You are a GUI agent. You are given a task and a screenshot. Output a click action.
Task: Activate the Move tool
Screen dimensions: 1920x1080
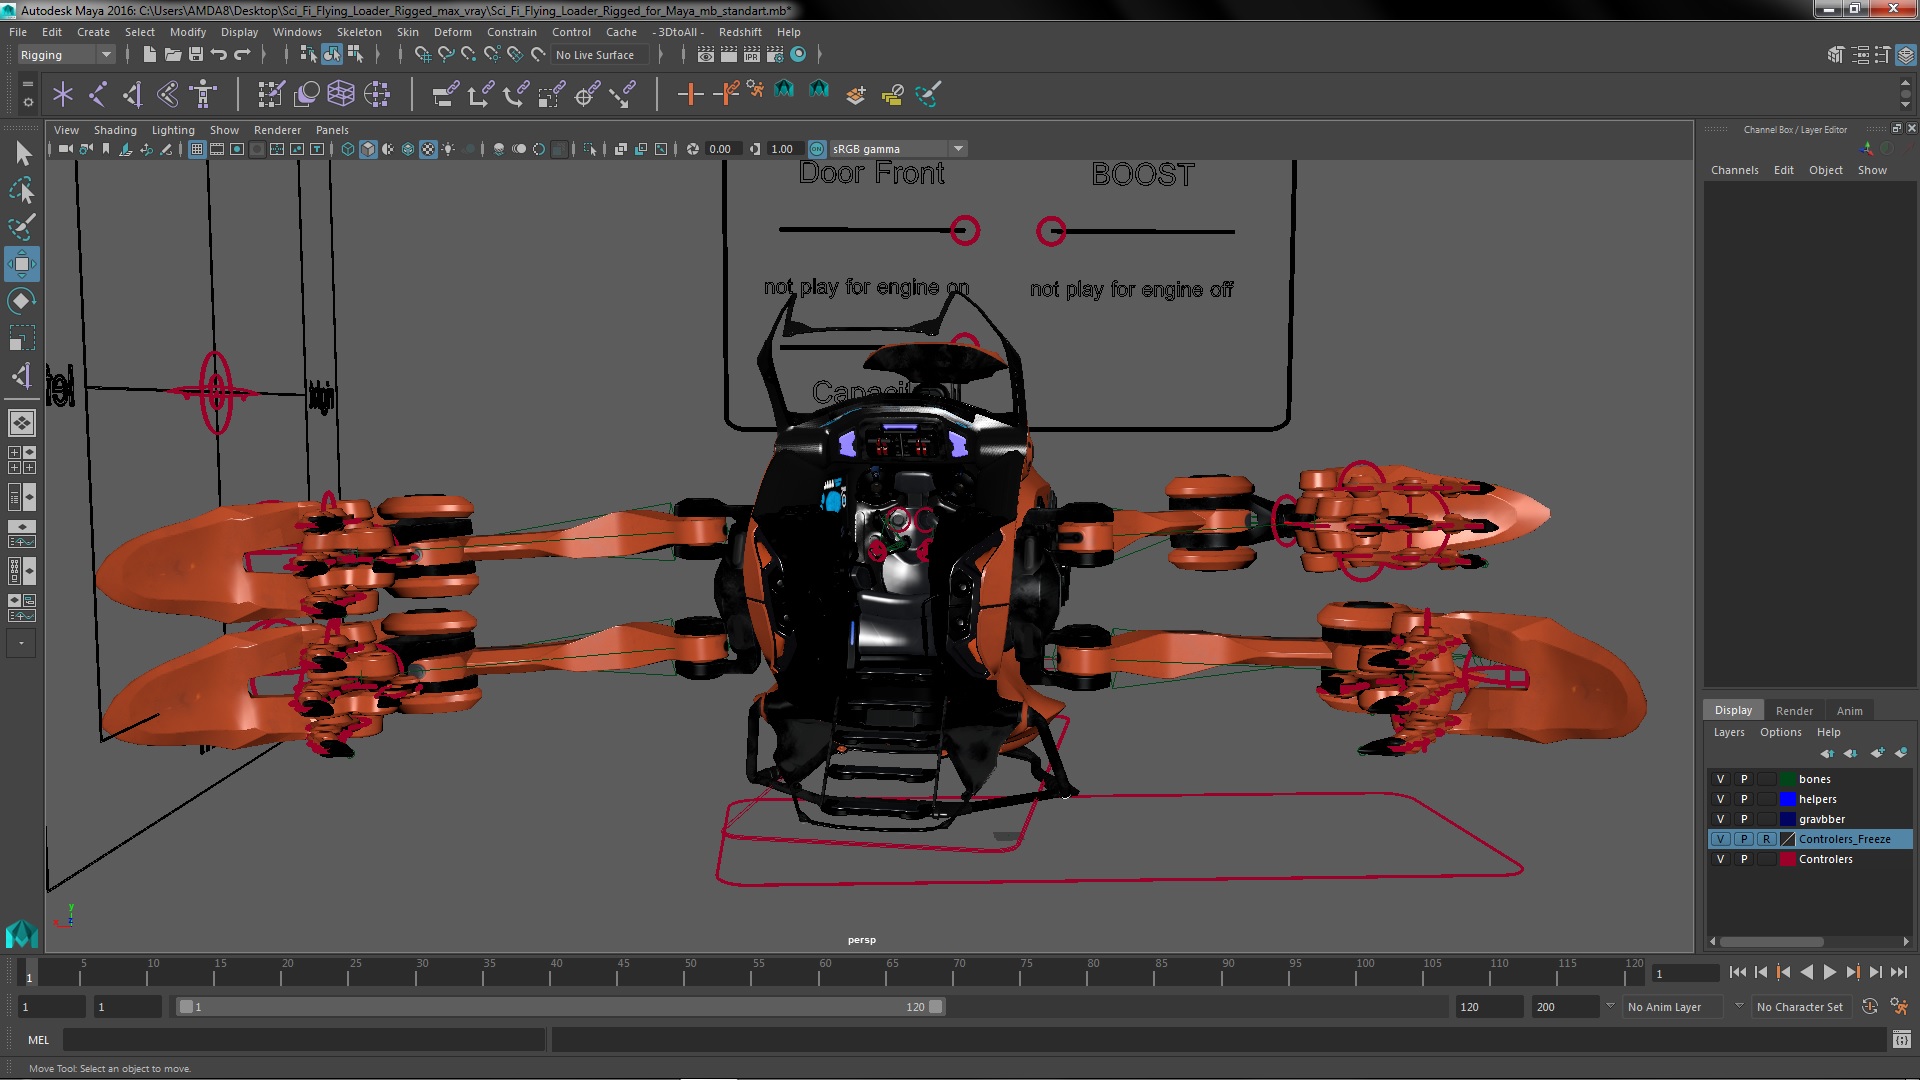point(22,264)
